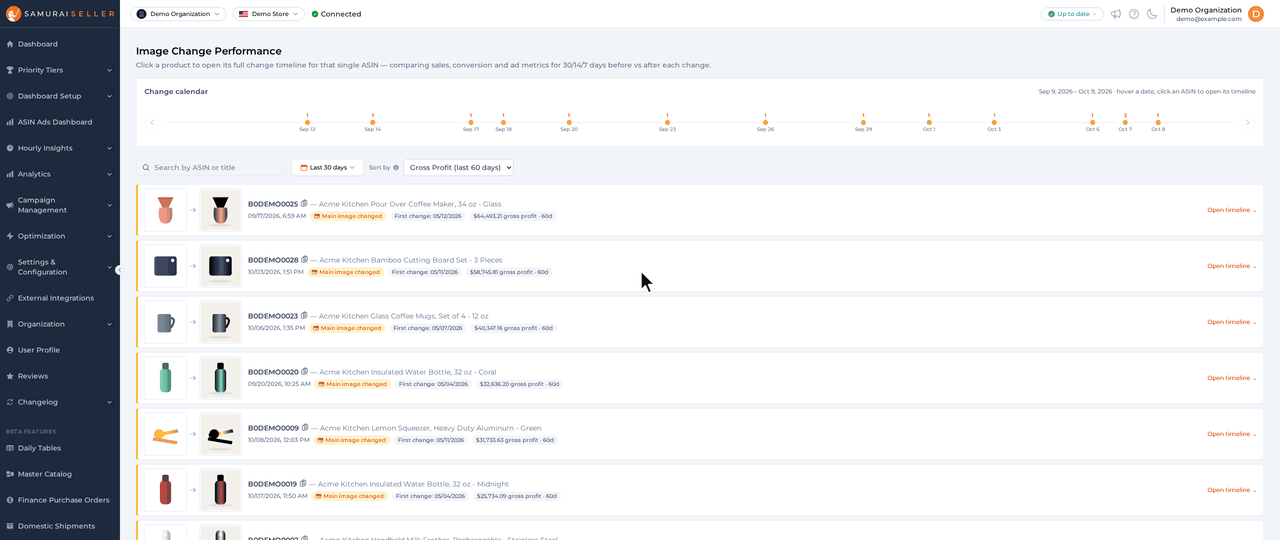
Task: Copy ASIN B0DEMO0019 with copy icon
Action: point(304,484)
